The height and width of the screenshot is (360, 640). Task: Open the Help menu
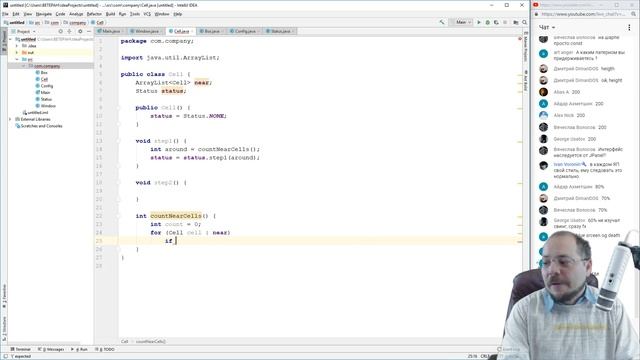[178, 14]
